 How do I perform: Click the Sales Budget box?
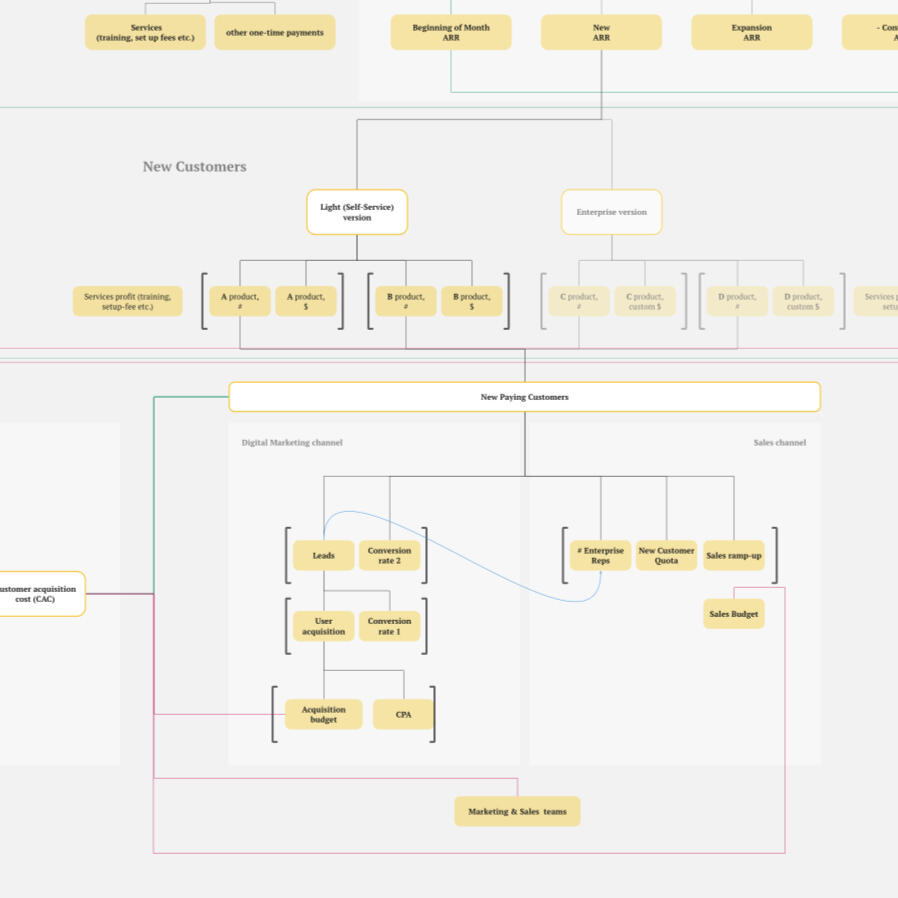[733, 614]
